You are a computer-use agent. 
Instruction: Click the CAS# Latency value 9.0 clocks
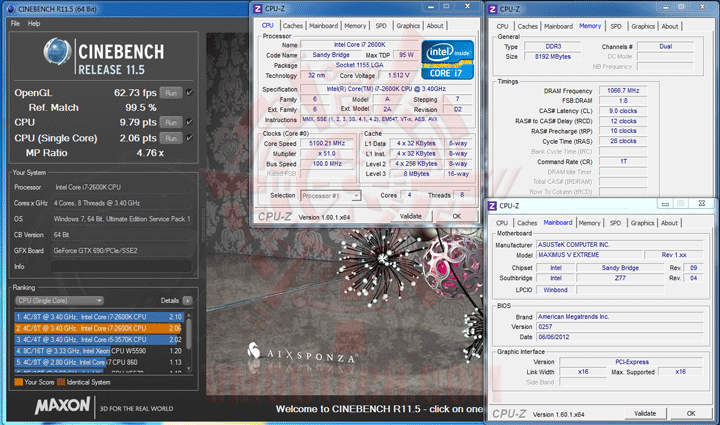tap(623, 111)
